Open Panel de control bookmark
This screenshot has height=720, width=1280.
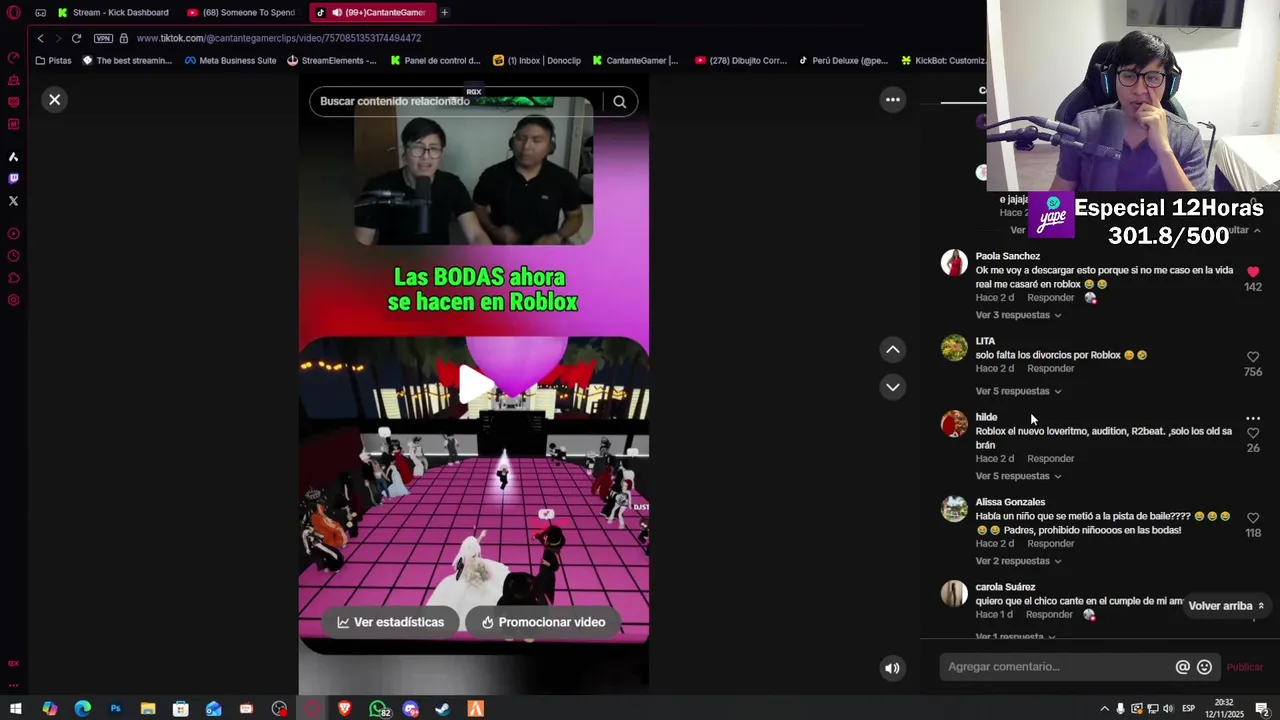436,60
